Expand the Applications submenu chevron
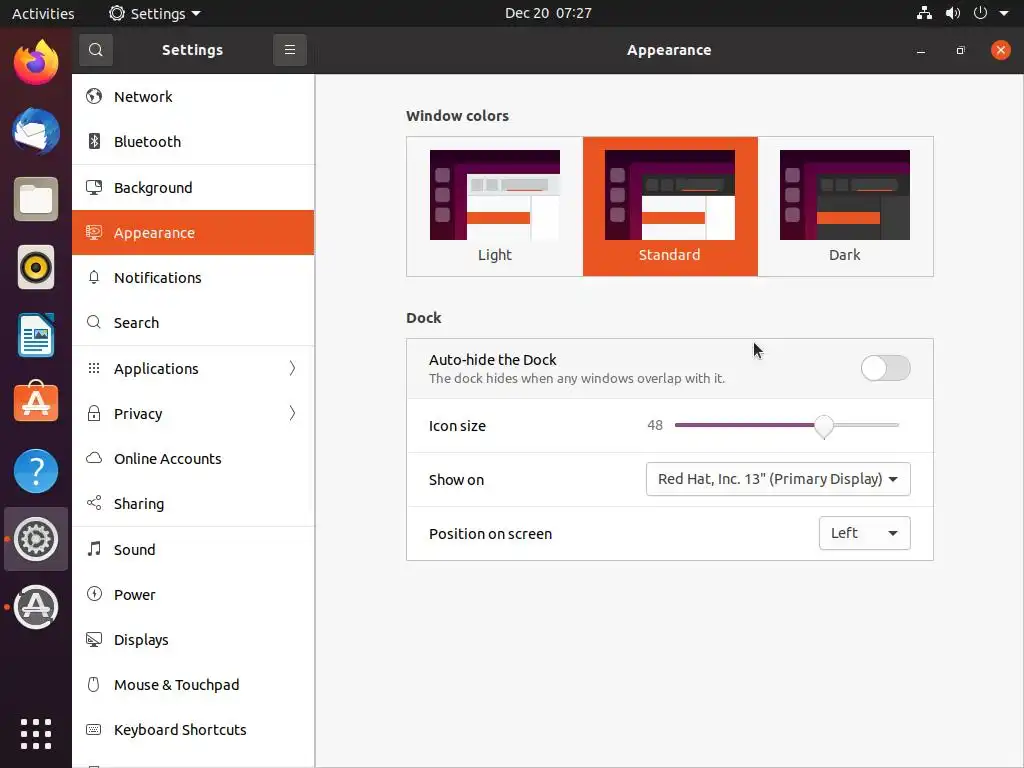The width and height of the screenshot is (1024, 768). (292, 368)
